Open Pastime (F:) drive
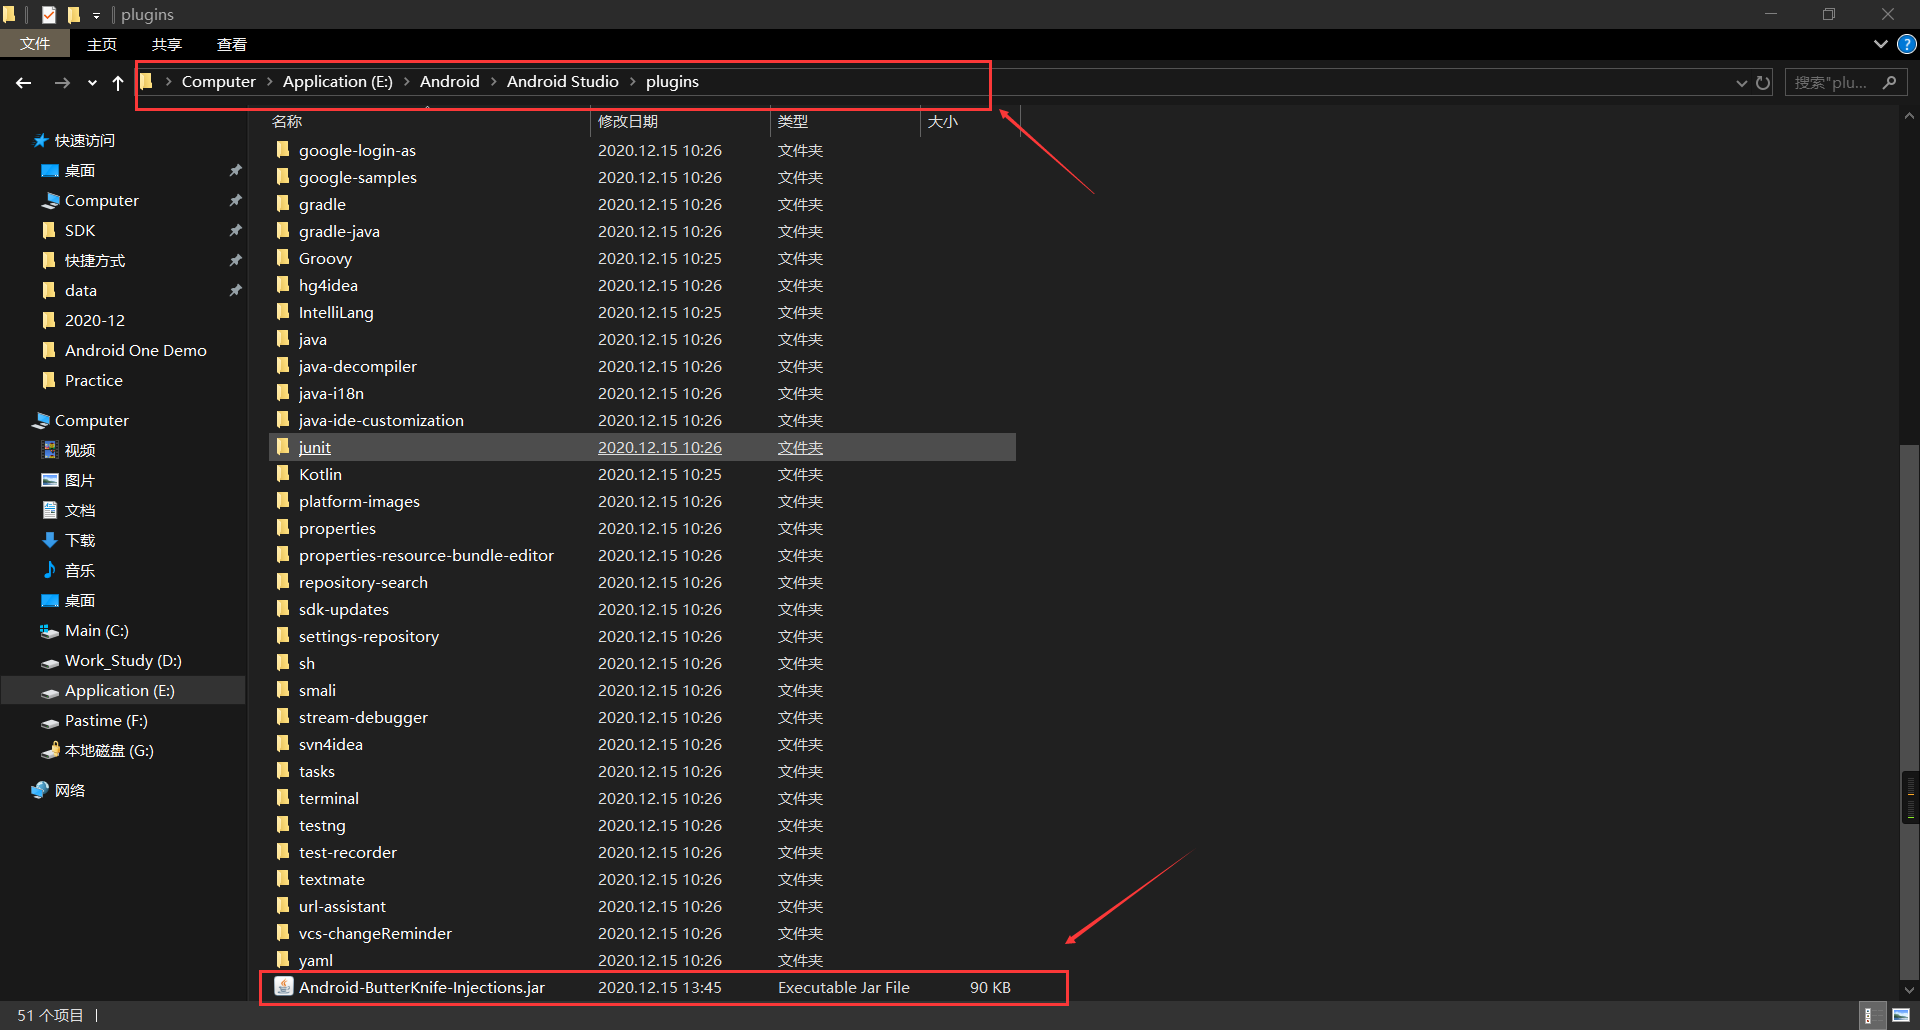The width and height of the screenshot is (1920, 1030). tap(106, 721)
